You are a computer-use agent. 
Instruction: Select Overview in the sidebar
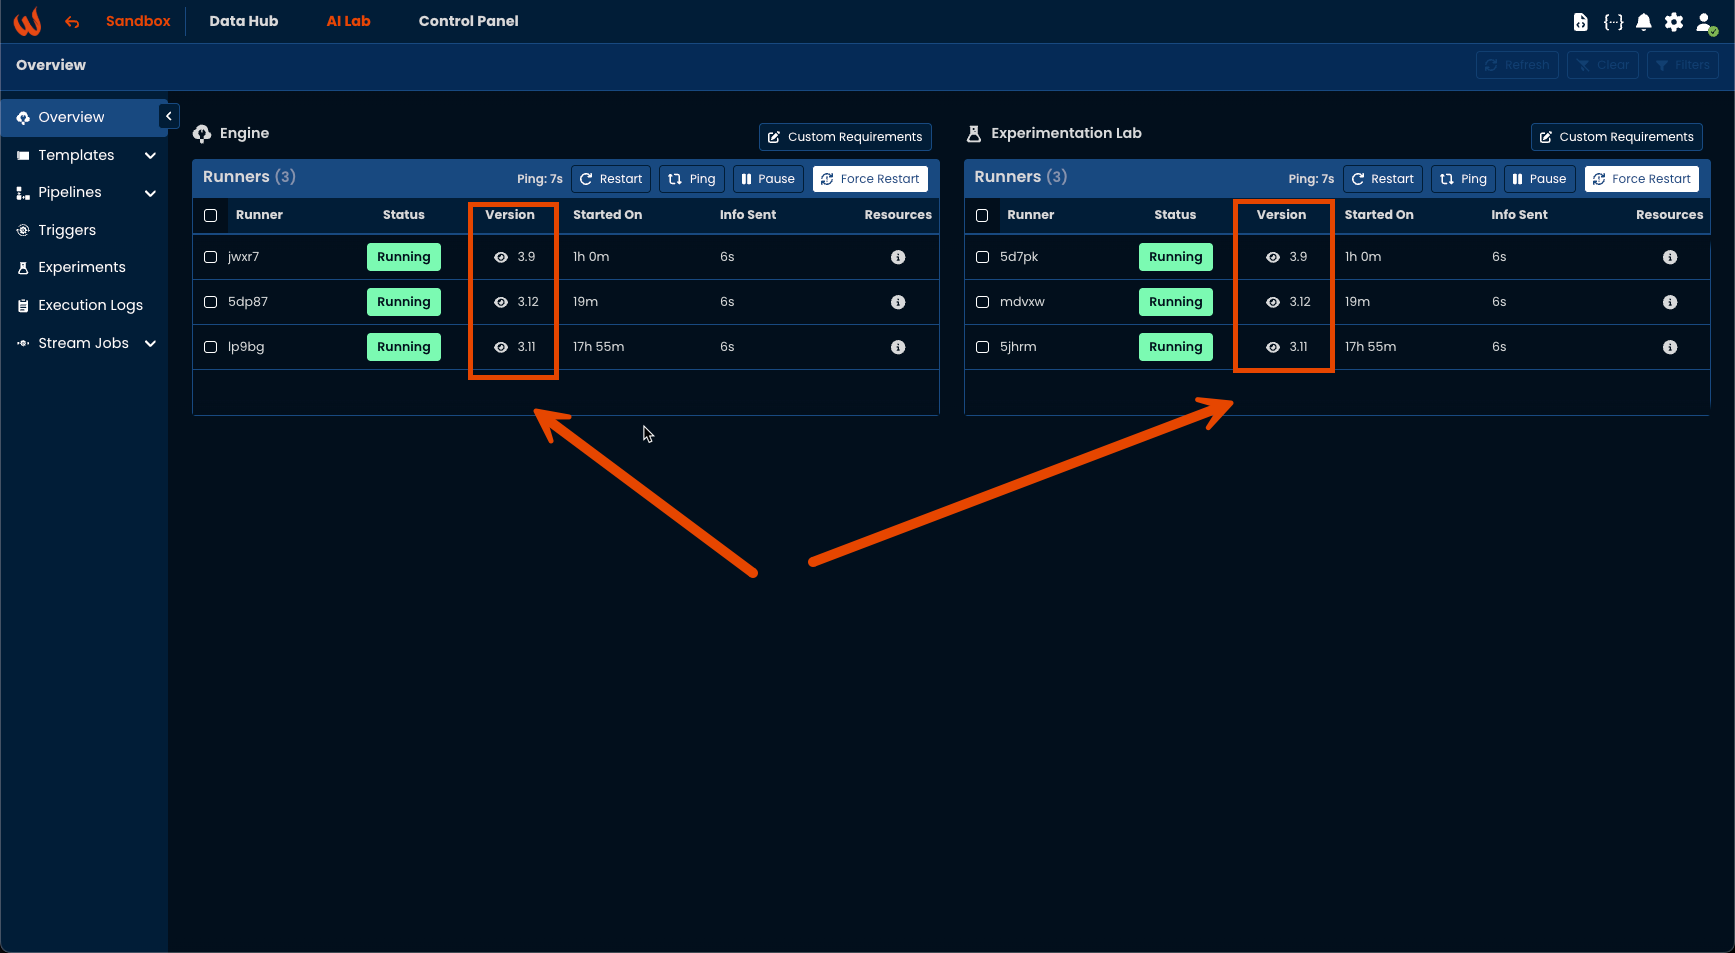click(84, 117)
